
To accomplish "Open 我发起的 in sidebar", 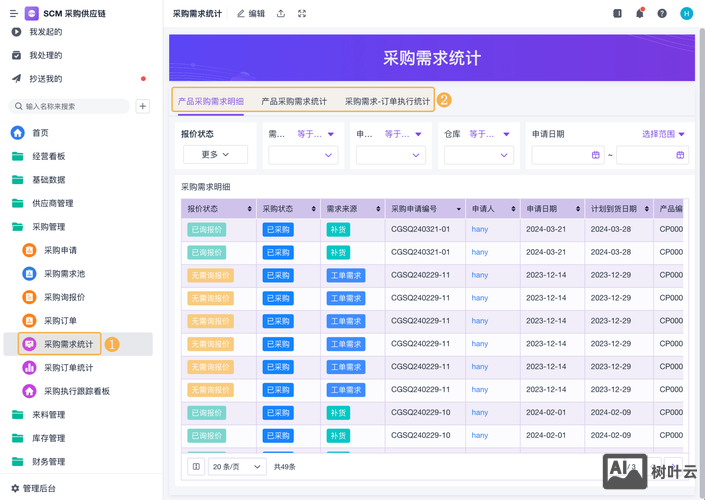I will (46, 32).
